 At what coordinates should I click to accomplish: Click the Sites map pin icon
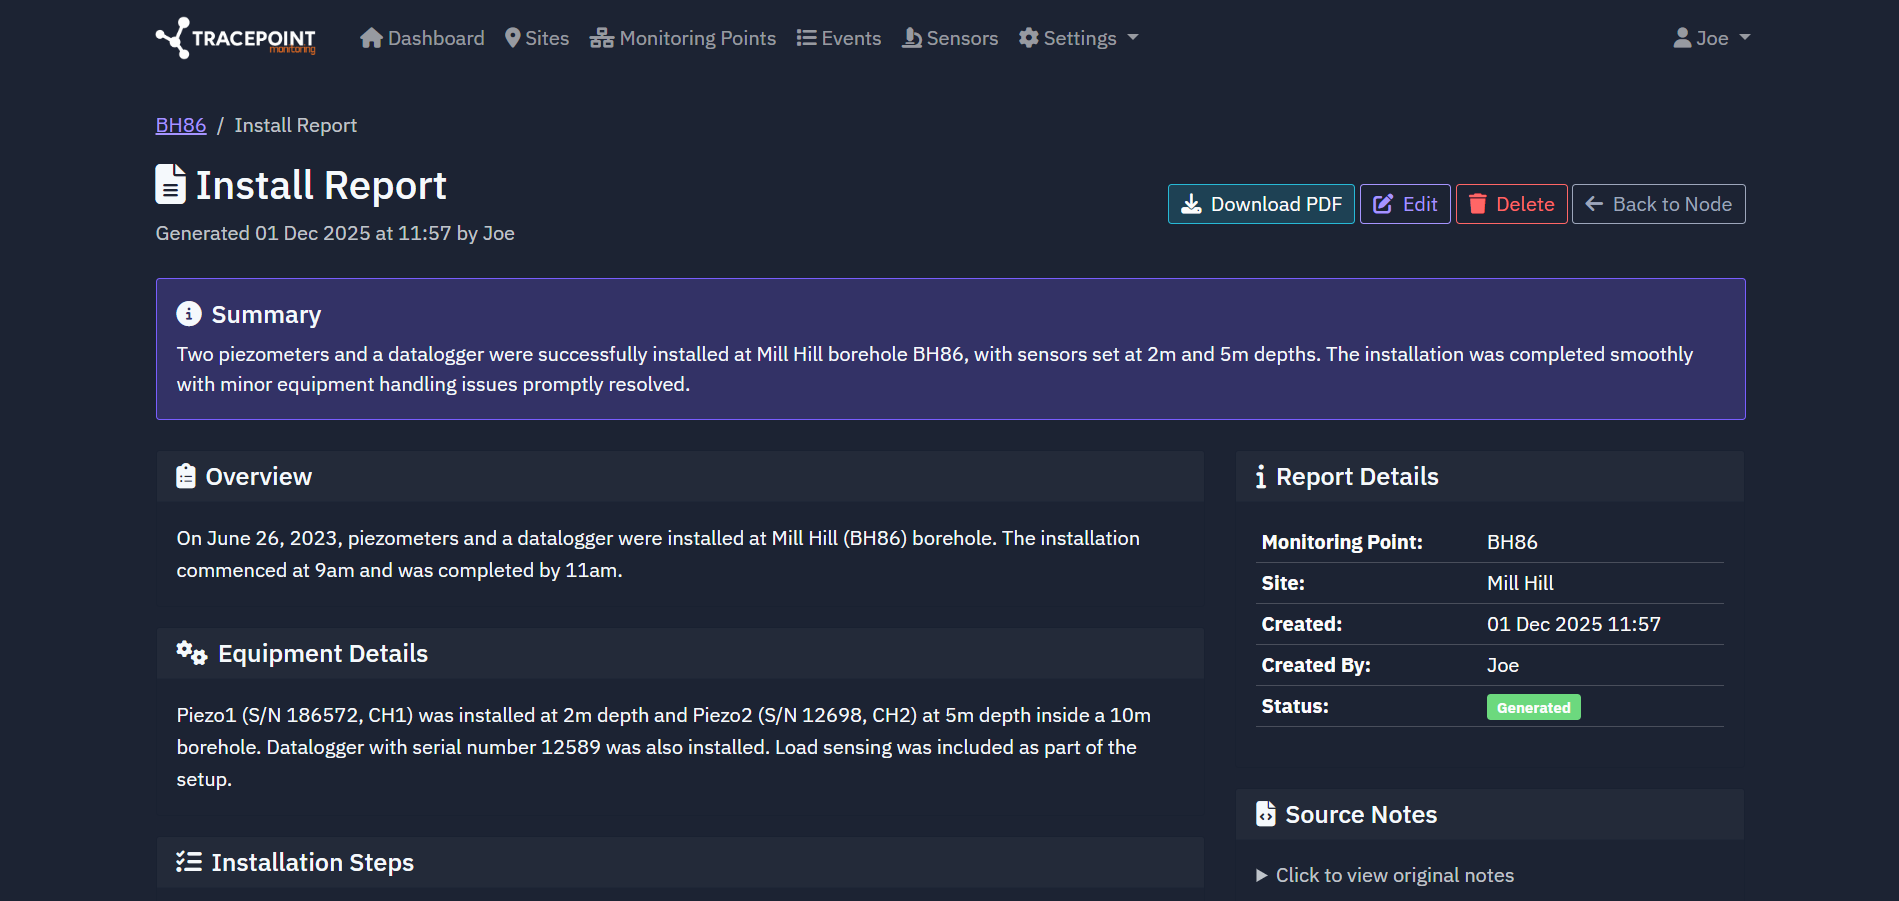tap(513, 37)
